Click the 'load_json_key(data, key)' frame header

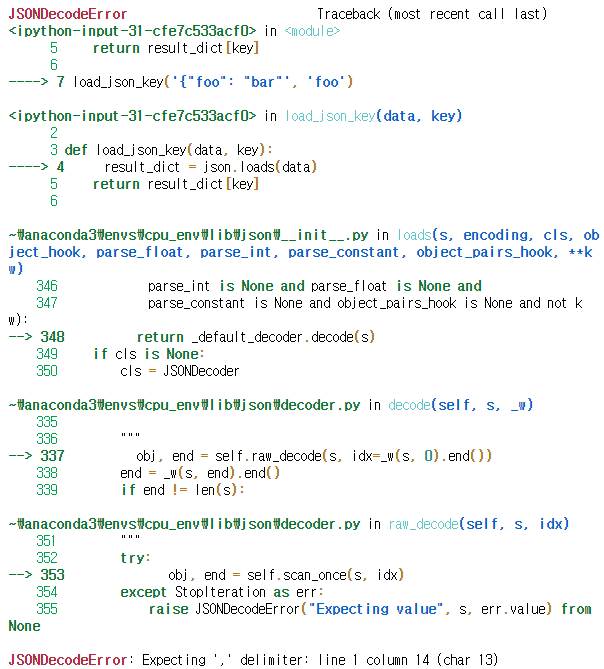(x=373, y=116)
